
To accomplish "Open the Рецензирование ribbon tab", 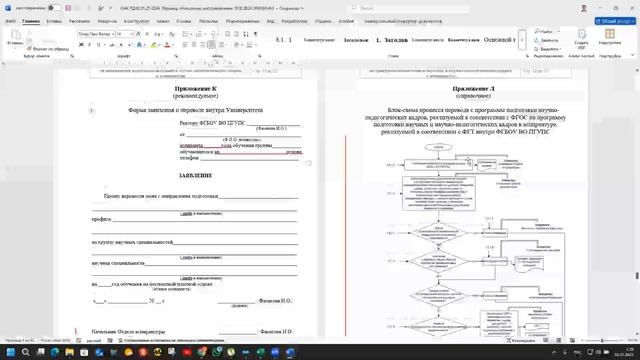I will (242, 21).
